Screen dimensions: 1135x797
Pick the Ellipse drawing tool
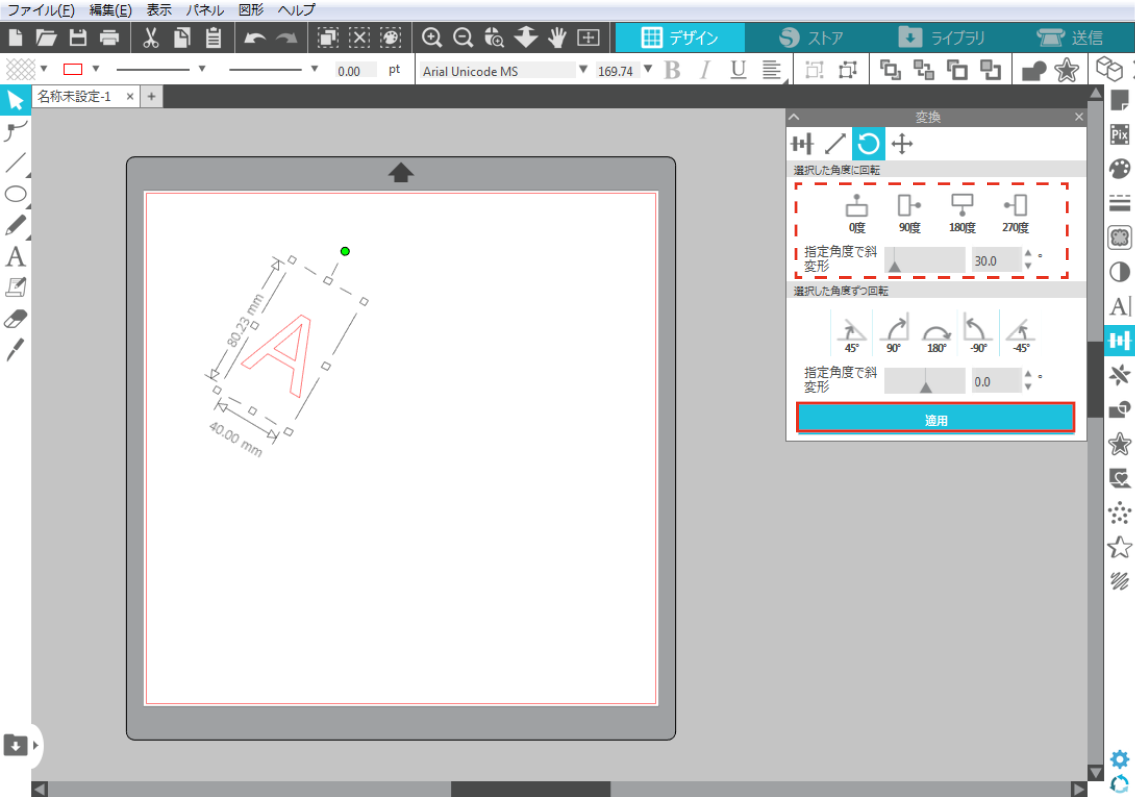click(x=15, y=194)
